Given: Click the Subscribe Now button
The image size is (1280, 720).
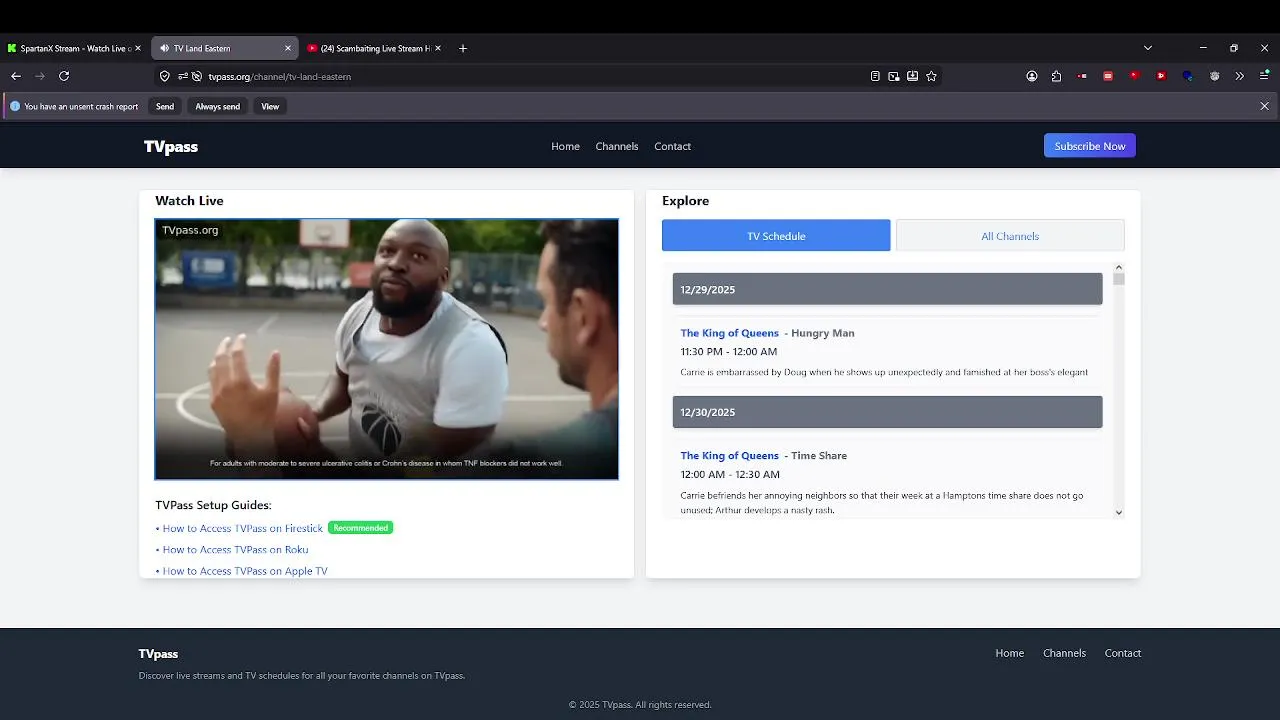Looking at the screenshot, I should click(x=1090, y=146).
